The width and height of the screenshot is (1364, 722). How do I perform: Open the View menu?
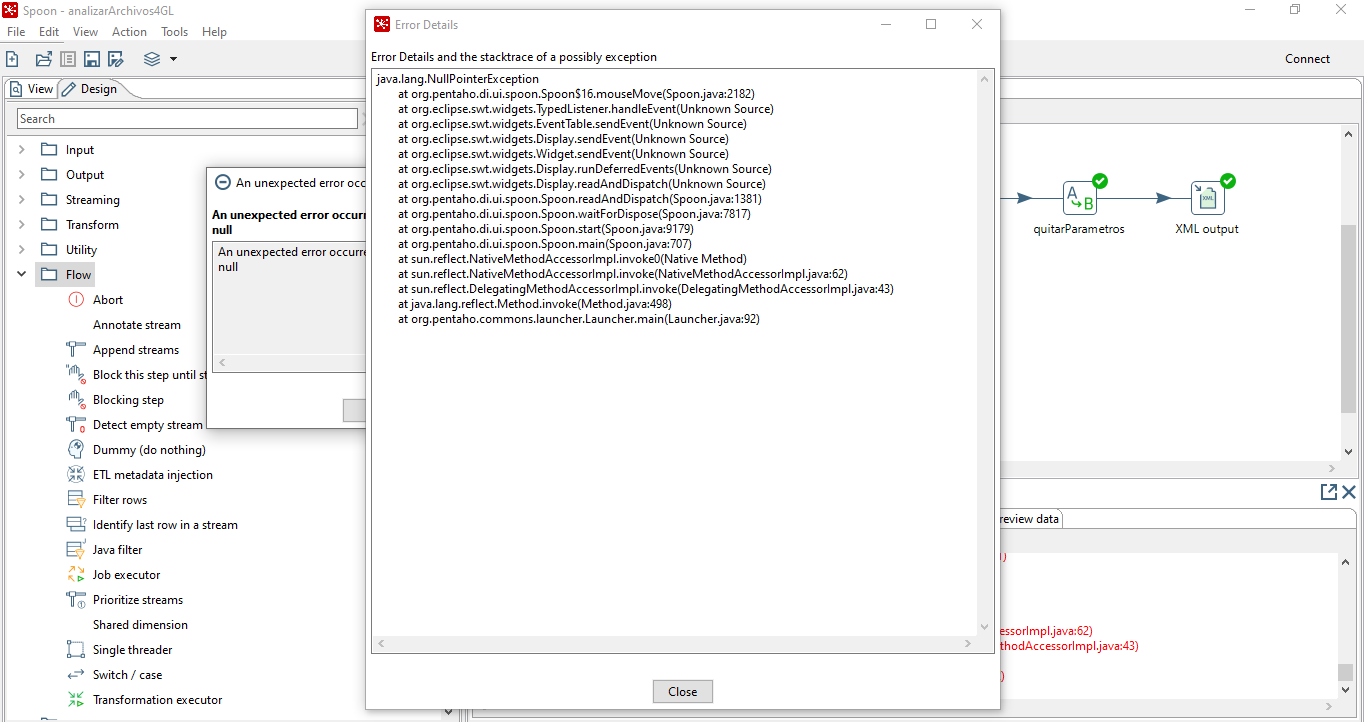[86, 32]
